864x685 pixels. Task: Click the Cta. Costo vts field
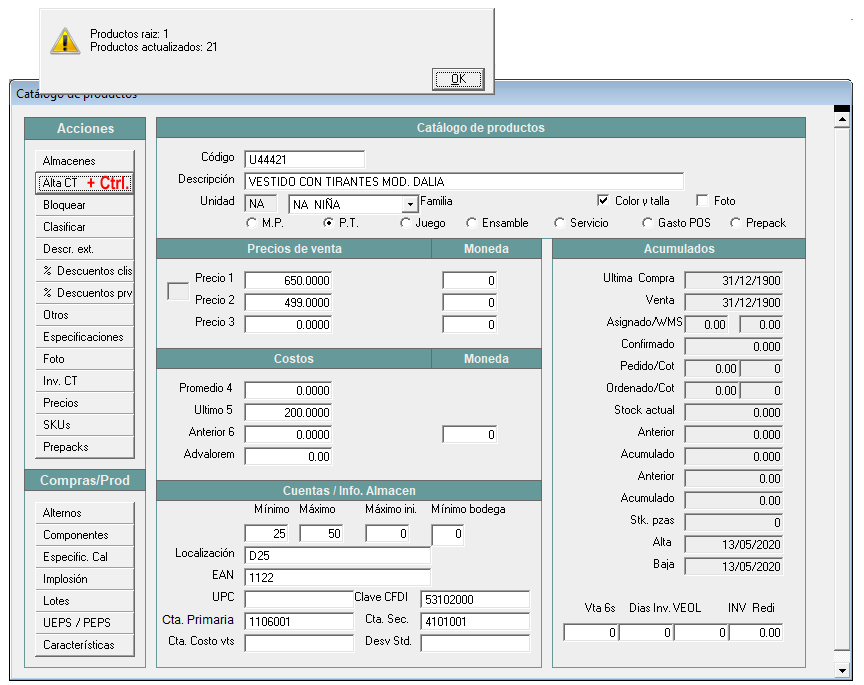point(299,644)
